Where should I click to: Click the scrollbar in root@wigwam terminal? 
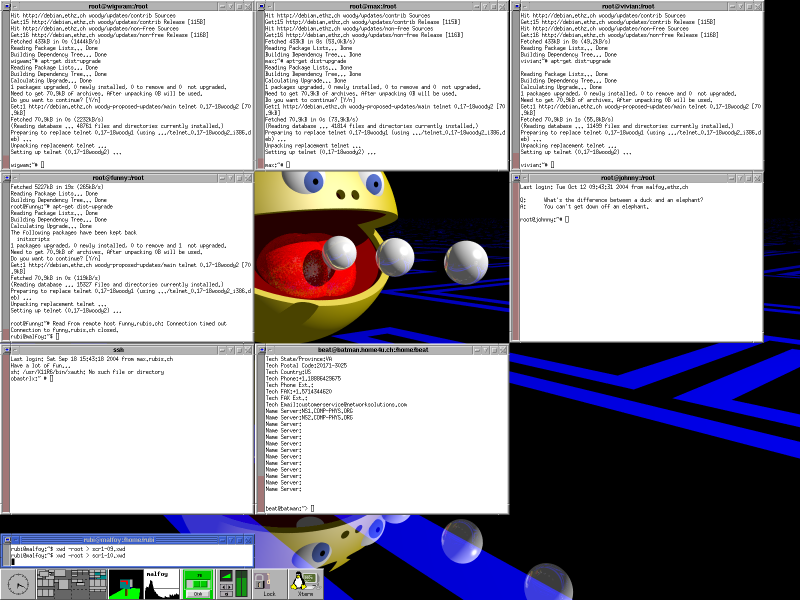pyautogui.click(x=6, y=90)
